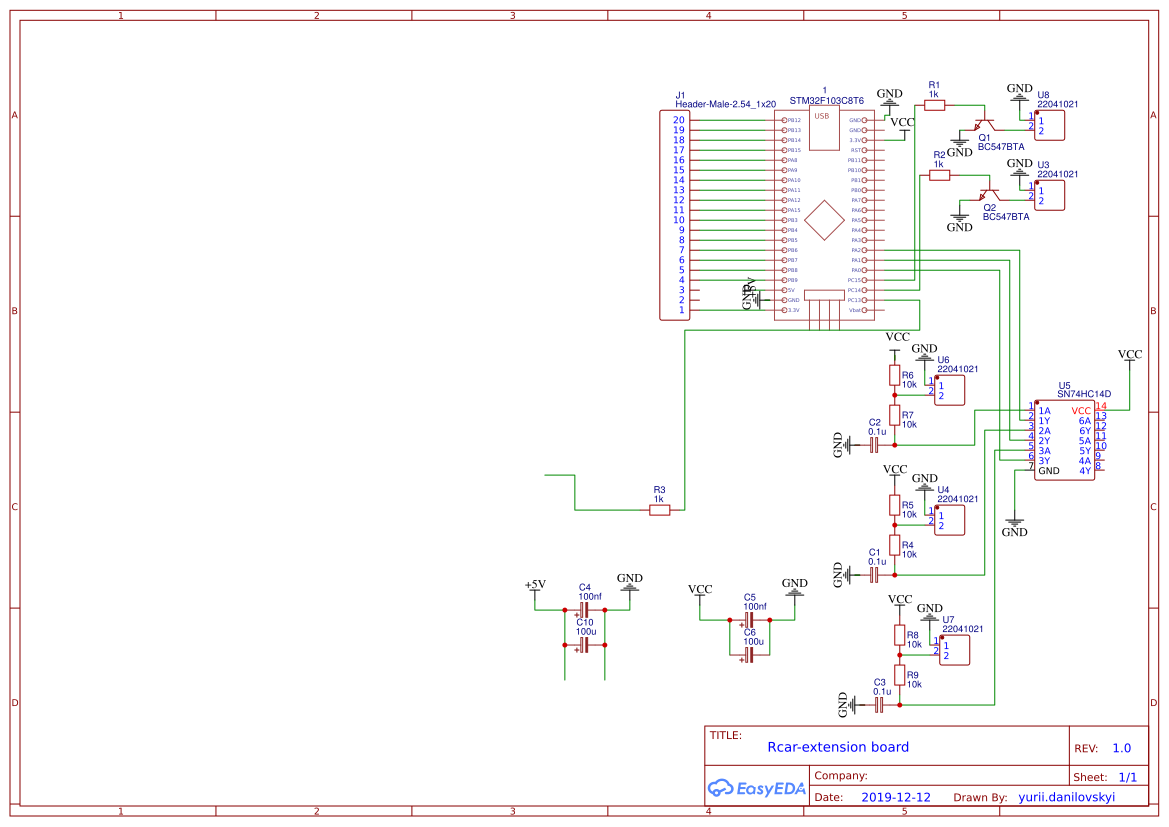Click the 'Header-Male-2.54_1x20' label
The image size is (1169, 827).
click(x=725, y=104)
